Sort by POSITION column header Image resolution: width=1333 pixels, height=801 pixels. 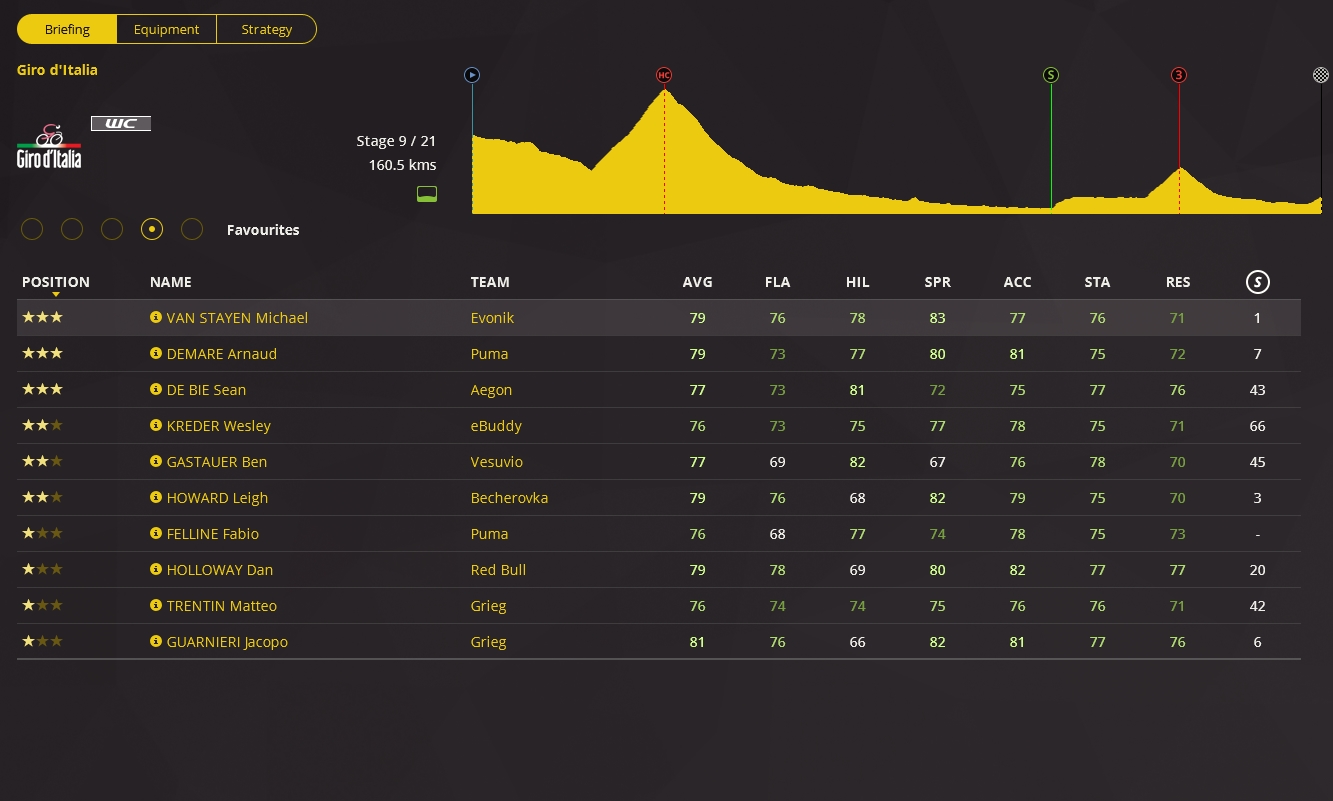pos(56,282)
